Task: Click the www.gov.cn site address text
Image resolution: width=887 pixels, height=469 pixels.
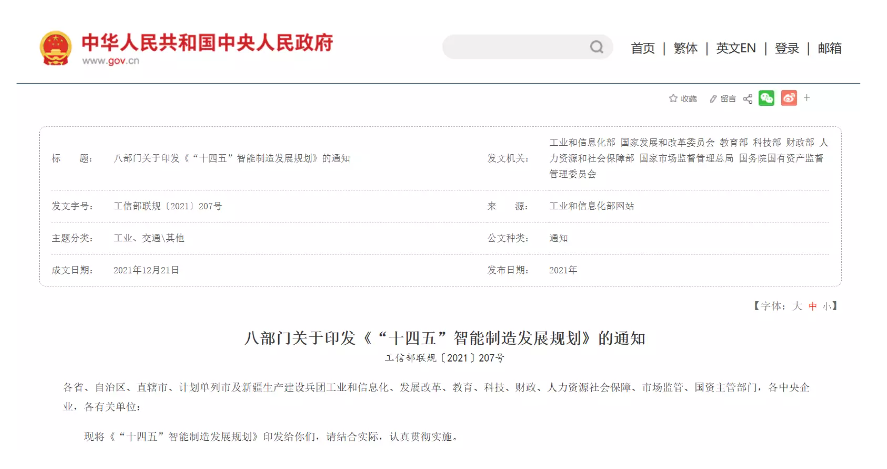Action: click(x=110, y=61)
